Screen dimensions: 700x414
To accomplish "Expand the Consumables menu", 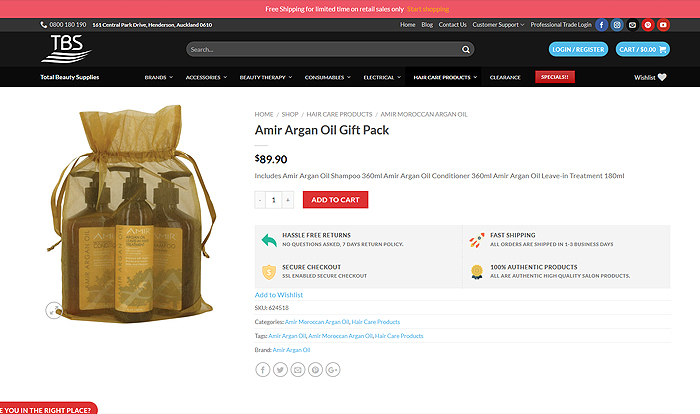I will pos(328,77).
